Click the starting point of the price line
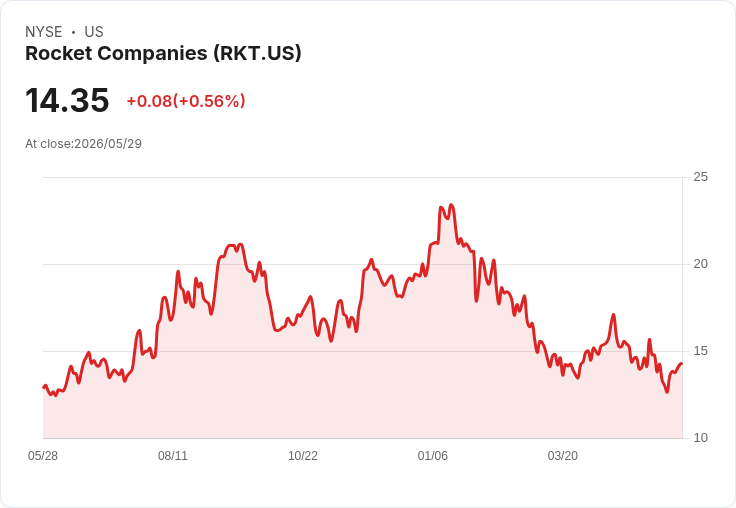736x508 pixels. click(x=44, y=387)
